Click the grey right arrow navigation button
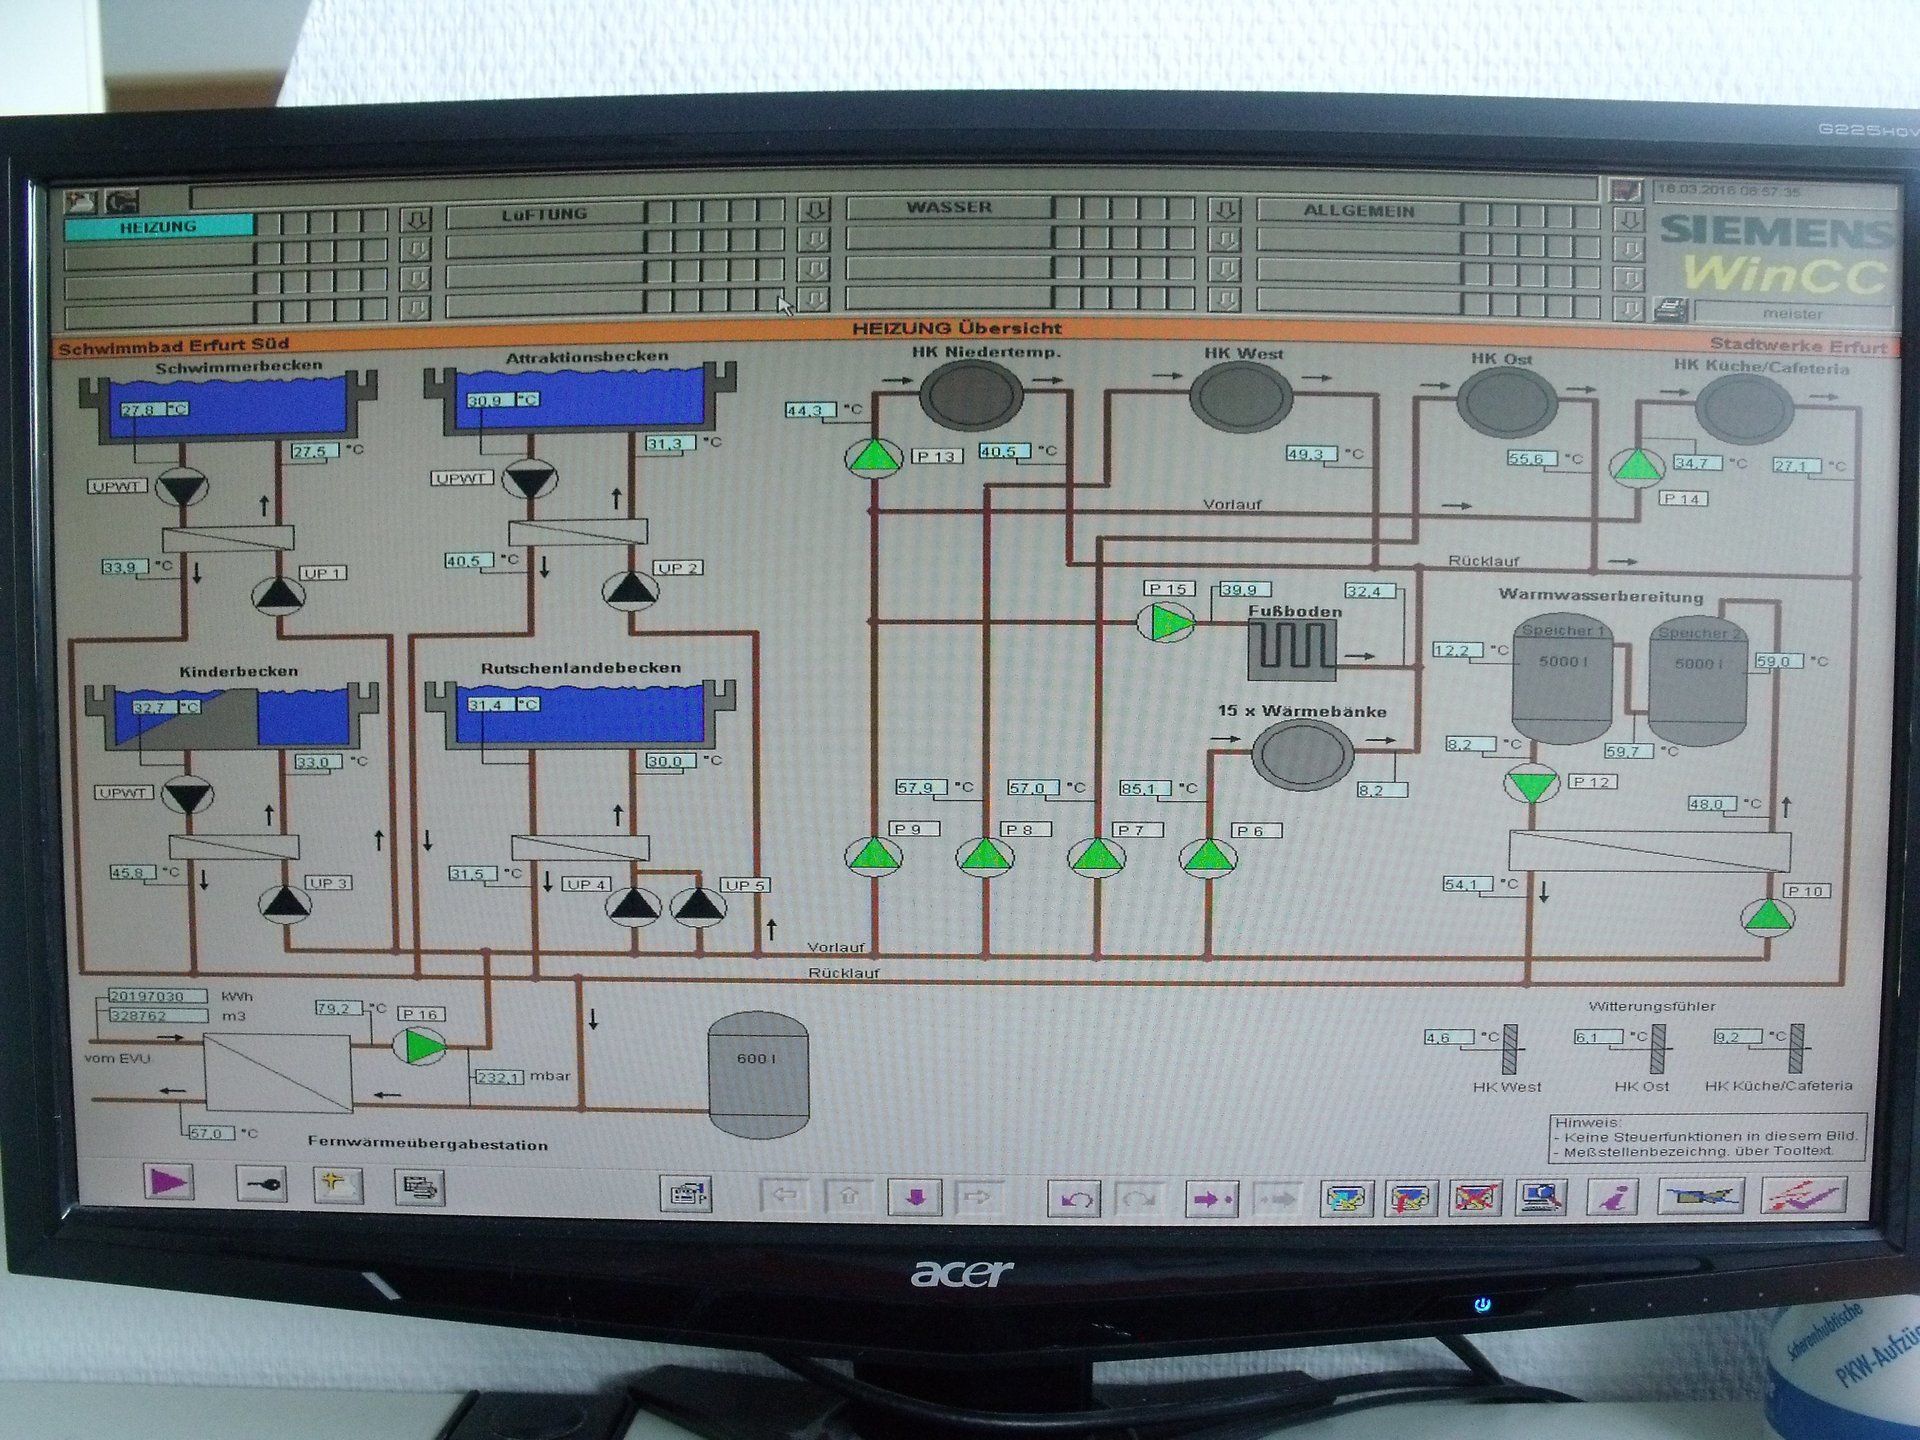 tap(979, 1197)
